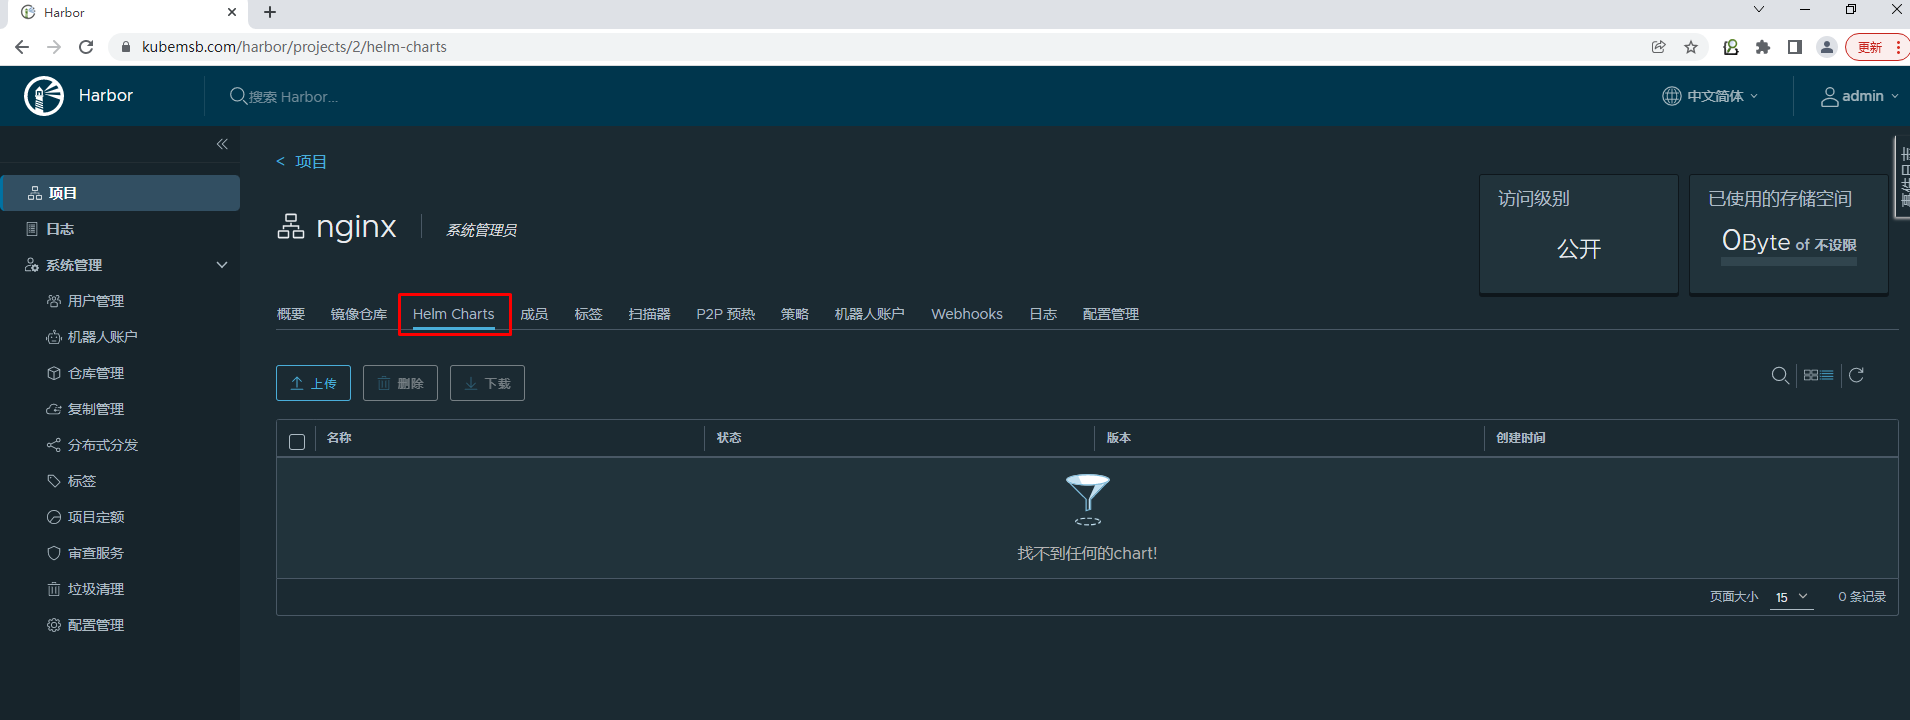Image resolution: width=1910 pixels, height=720 pixels.
Task: Open 用户管理 in sidebar
Action: (96, 301)
